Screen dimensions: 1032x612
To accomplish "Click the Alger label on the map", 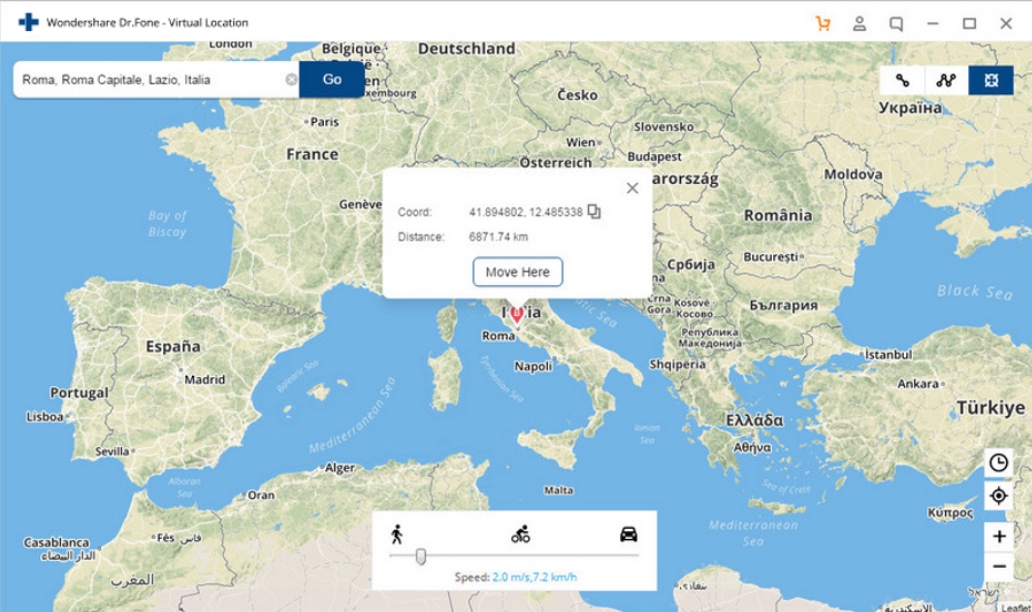I will 340,468.
